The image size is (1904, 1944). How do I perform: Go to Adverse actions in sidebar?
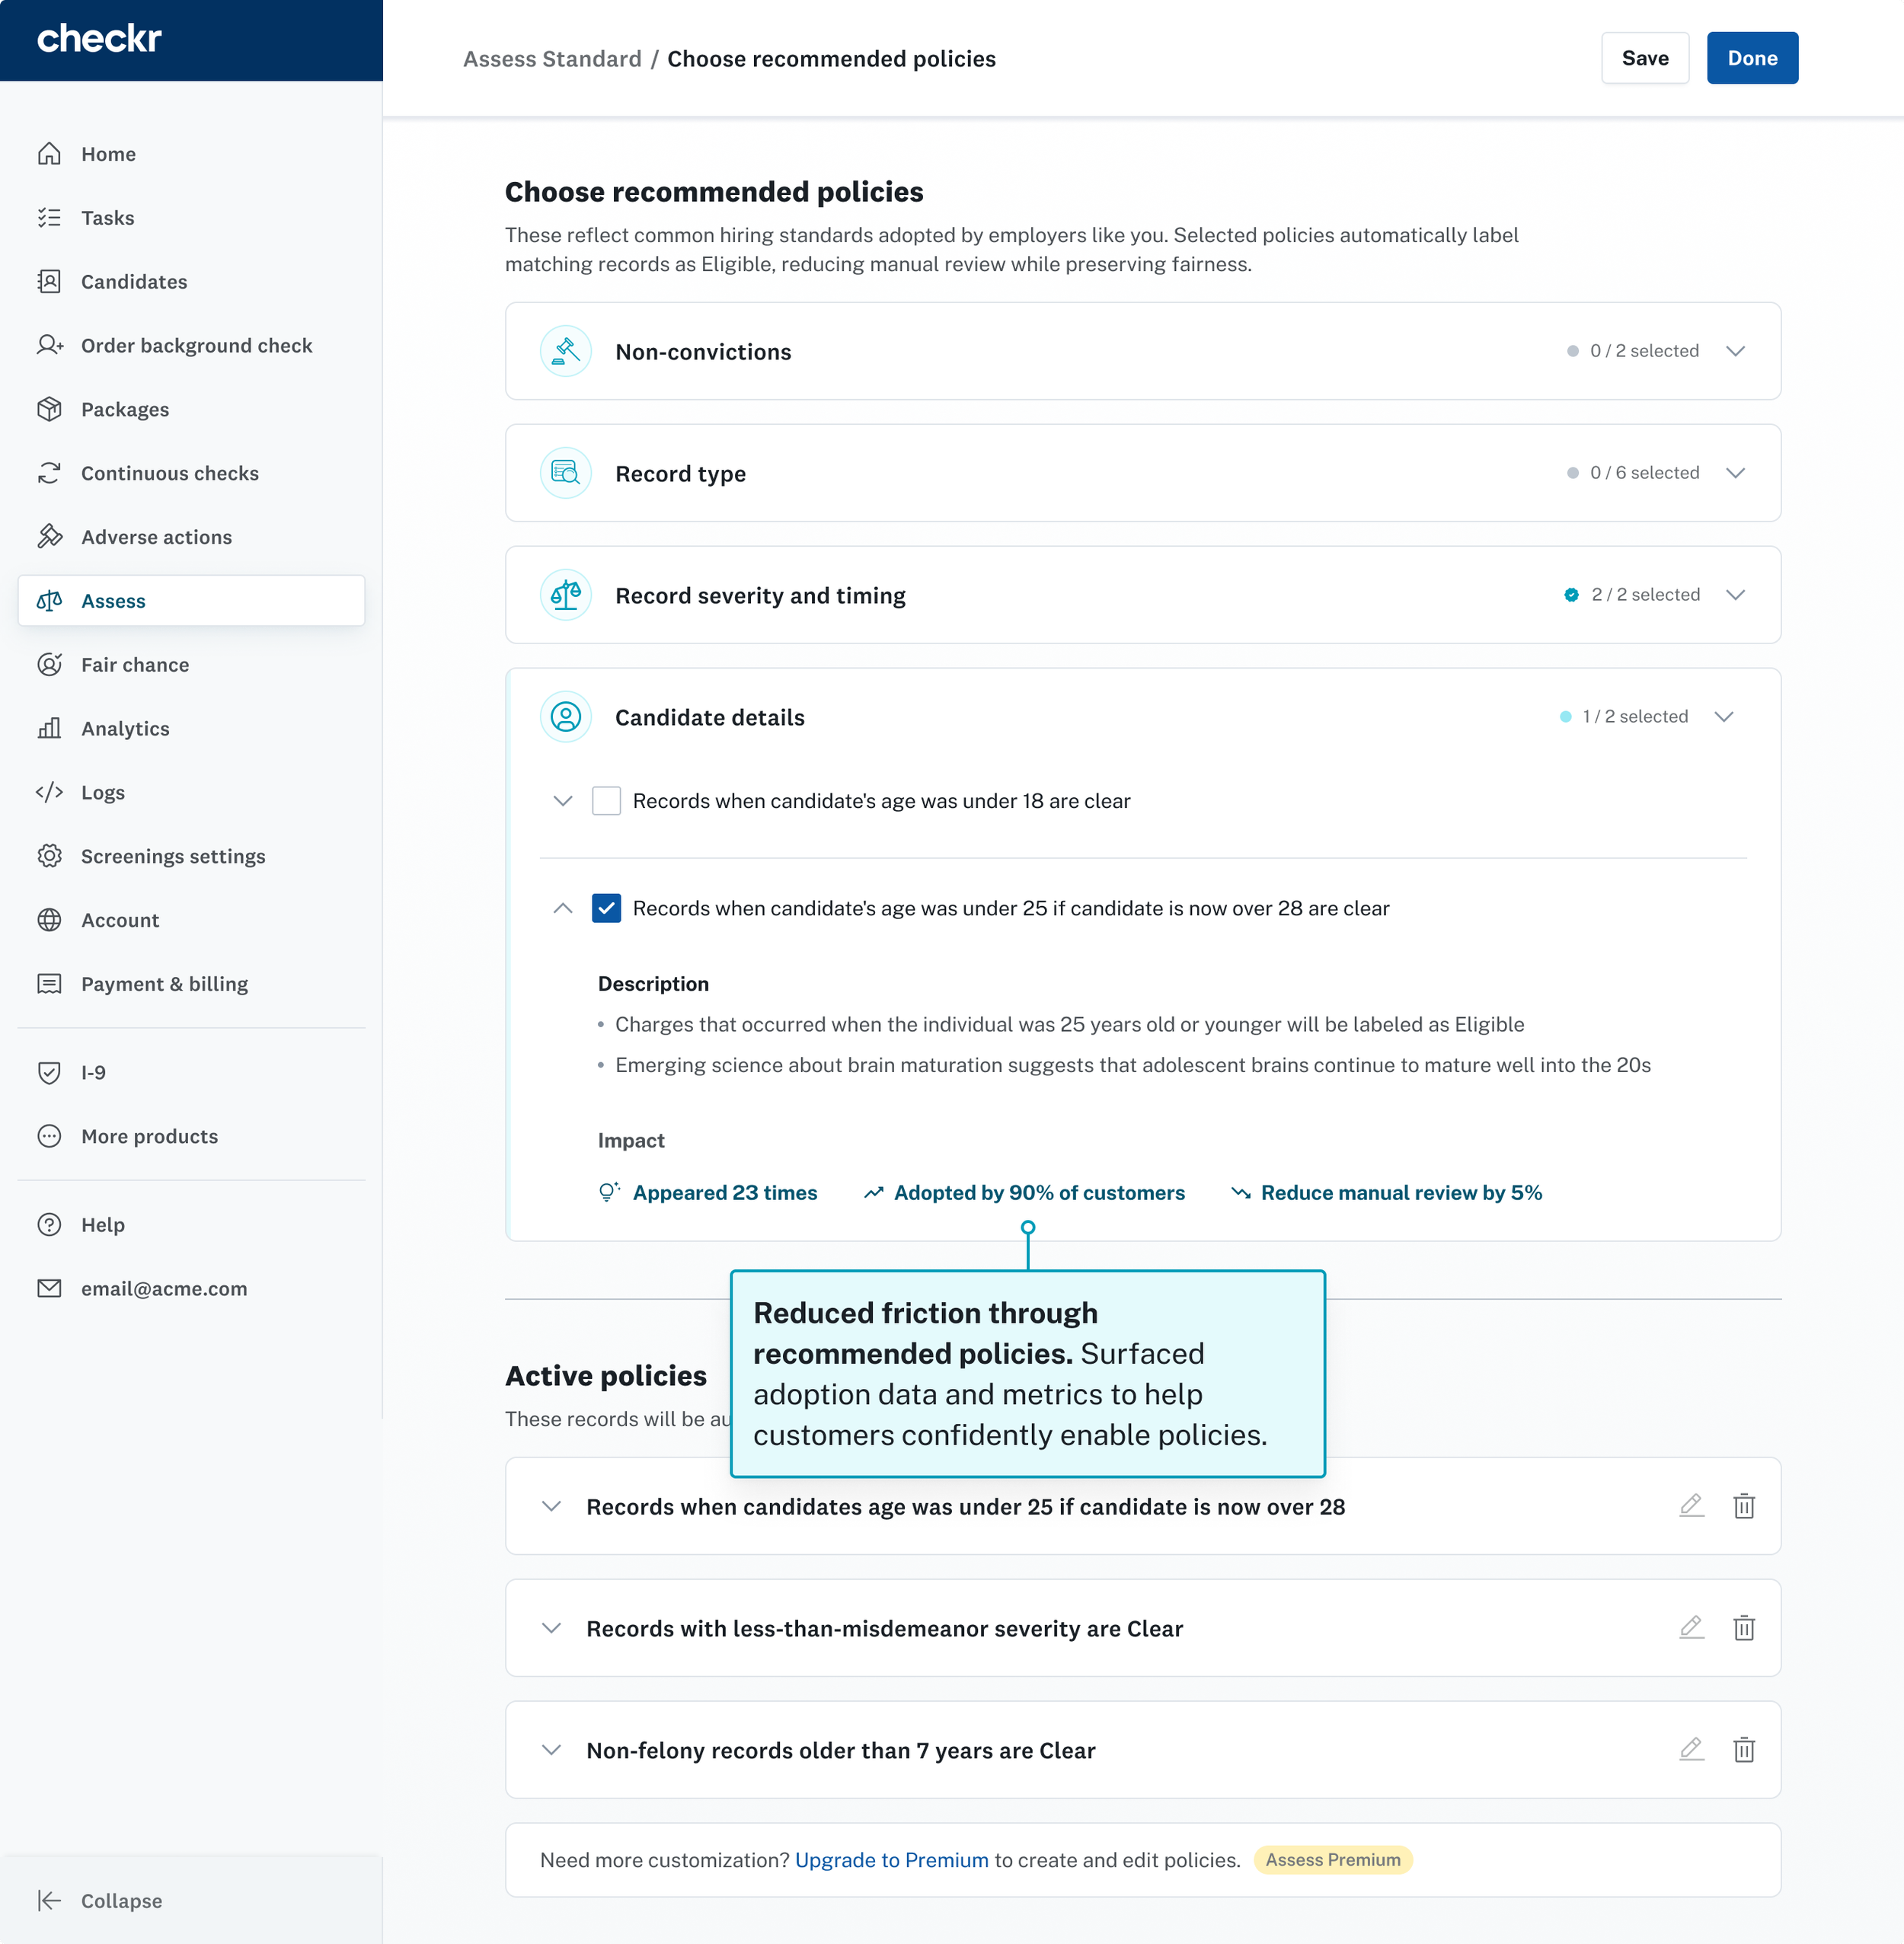(156, 537)
